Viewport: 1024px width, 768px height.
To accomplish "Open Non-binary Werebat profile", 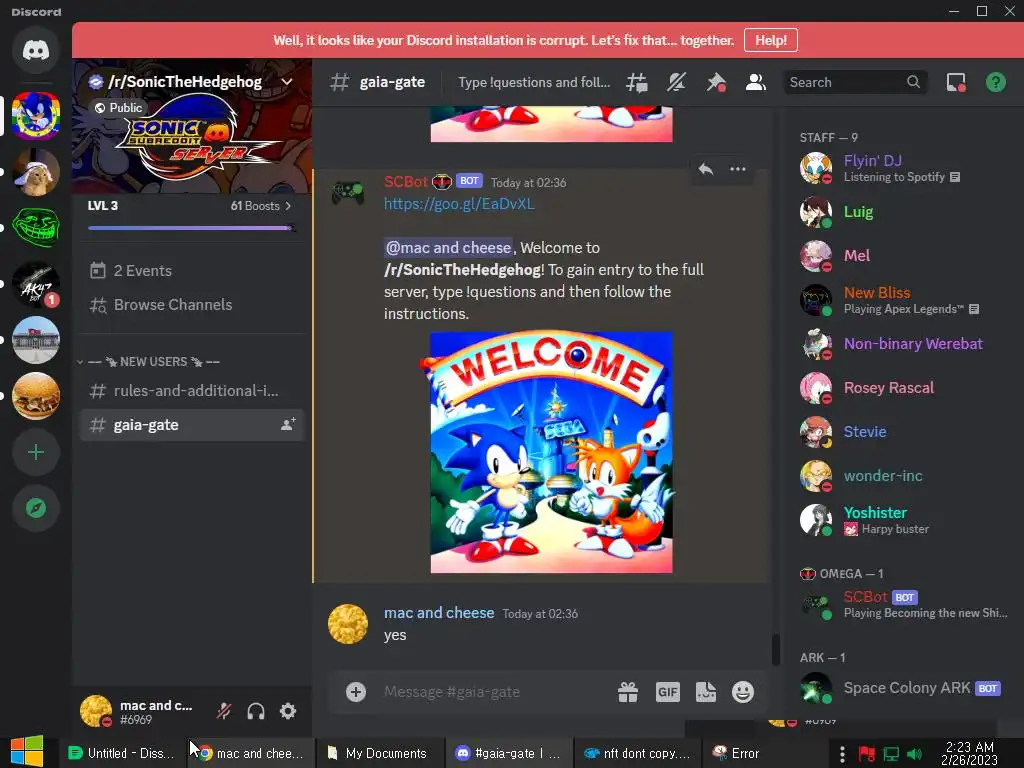I will (x=903, y=344).
